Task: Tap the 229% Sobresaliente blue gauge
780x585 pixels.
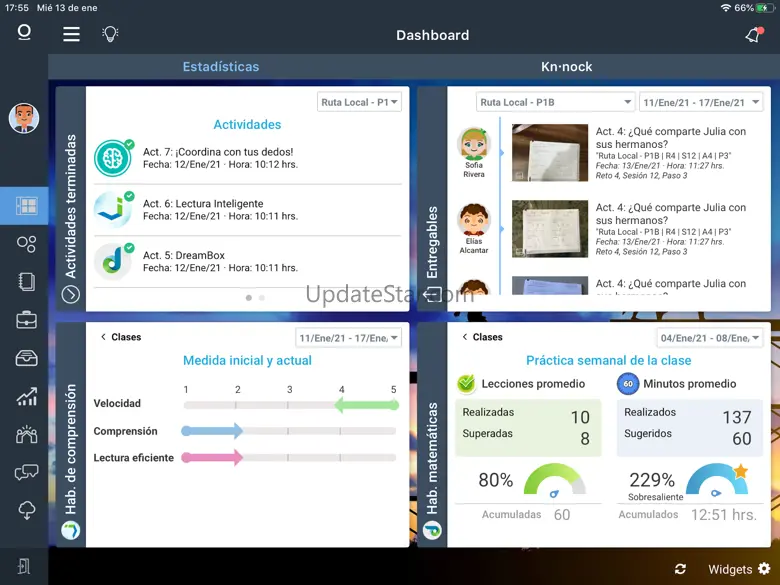Action: (717, 479)
